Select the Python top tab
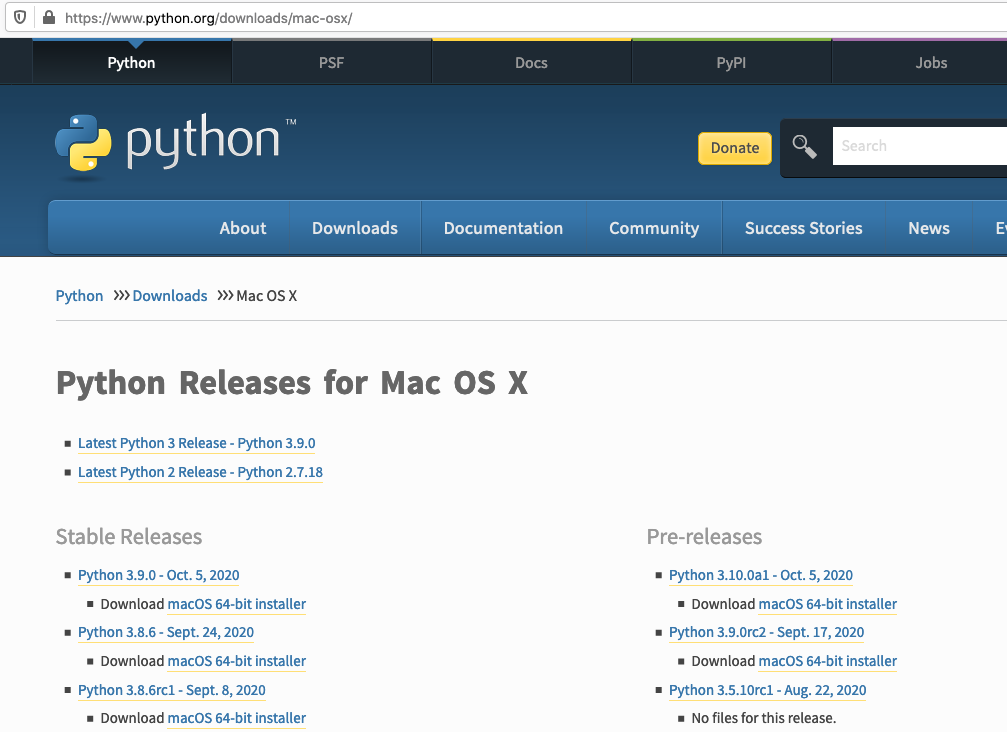This screenshot has width=1007, height=732. 132,62
